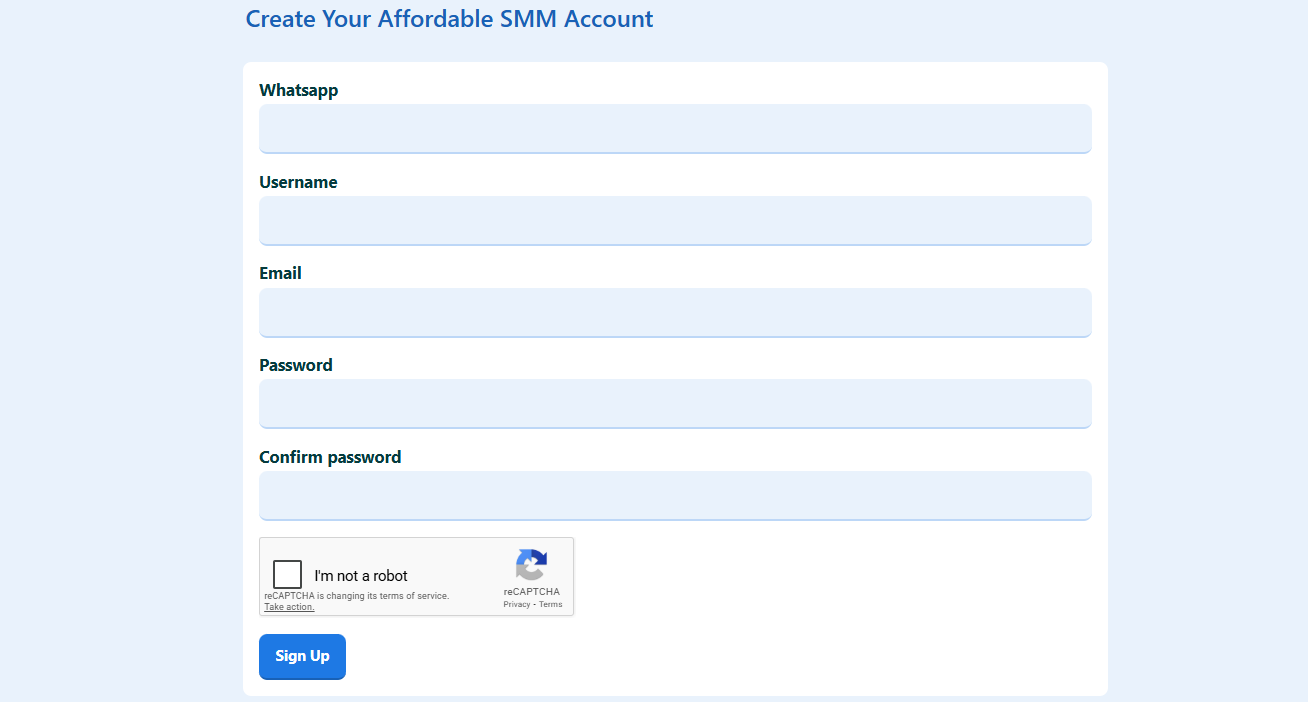Click the Take action link
The width and height of the screenshot is (1308, 702).
click(x=289, y=607)
